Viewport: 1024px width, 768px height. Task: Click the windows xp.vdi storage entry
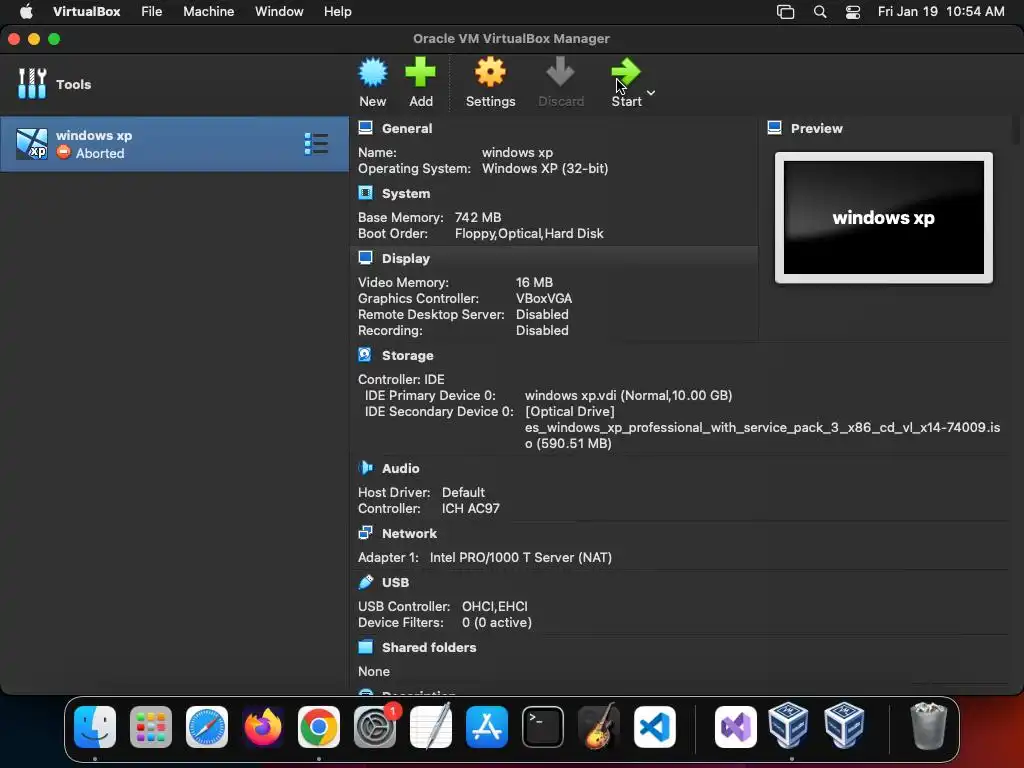tap(628, 395)
